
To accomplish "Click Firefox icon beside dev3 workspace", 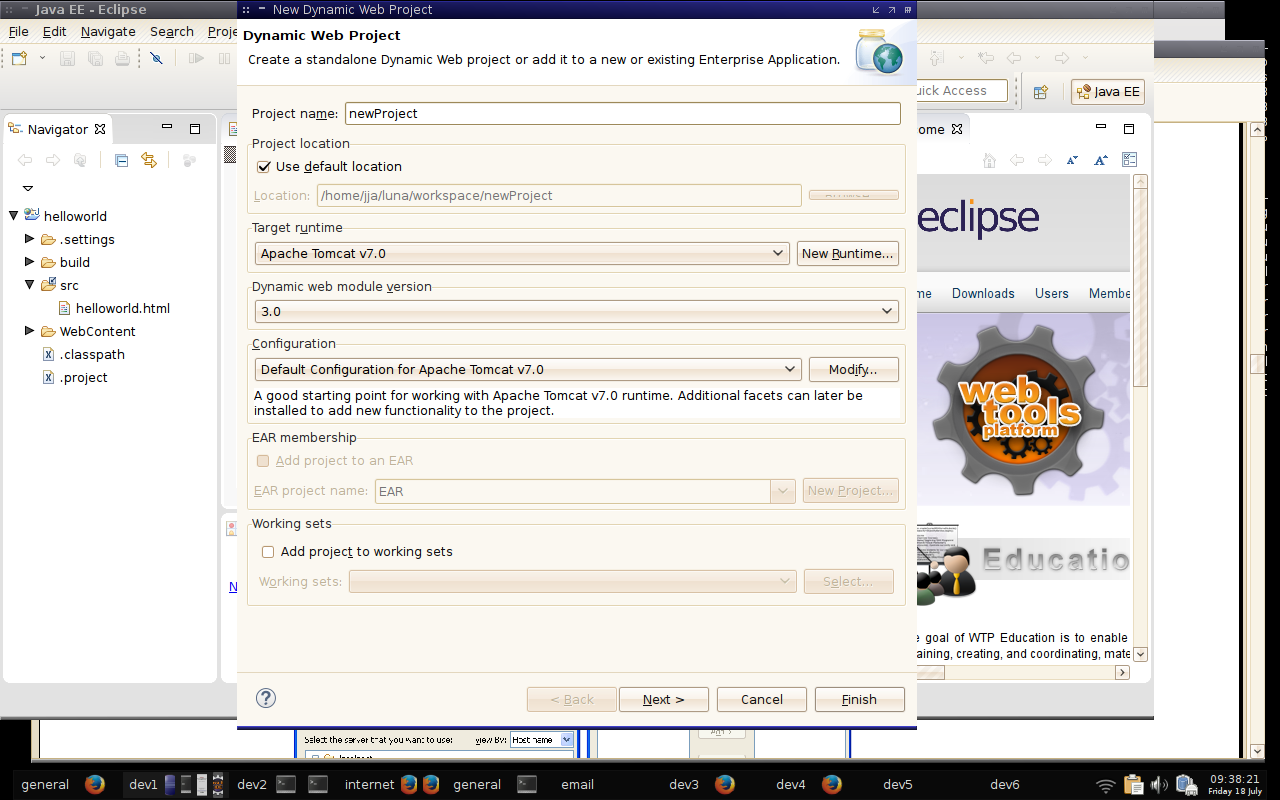I will pos(725,784).
